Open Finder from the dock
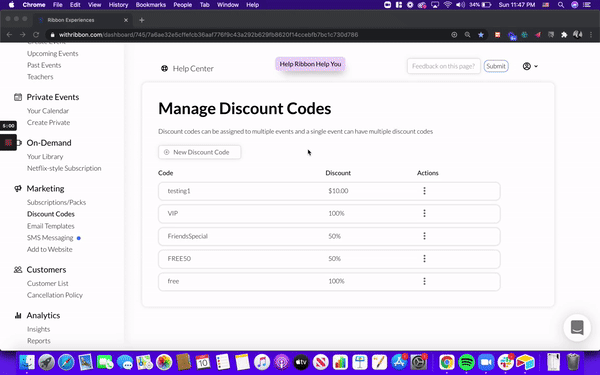This screenshot has height=375, width=600. pyautogui.click(x=27, y=362)
